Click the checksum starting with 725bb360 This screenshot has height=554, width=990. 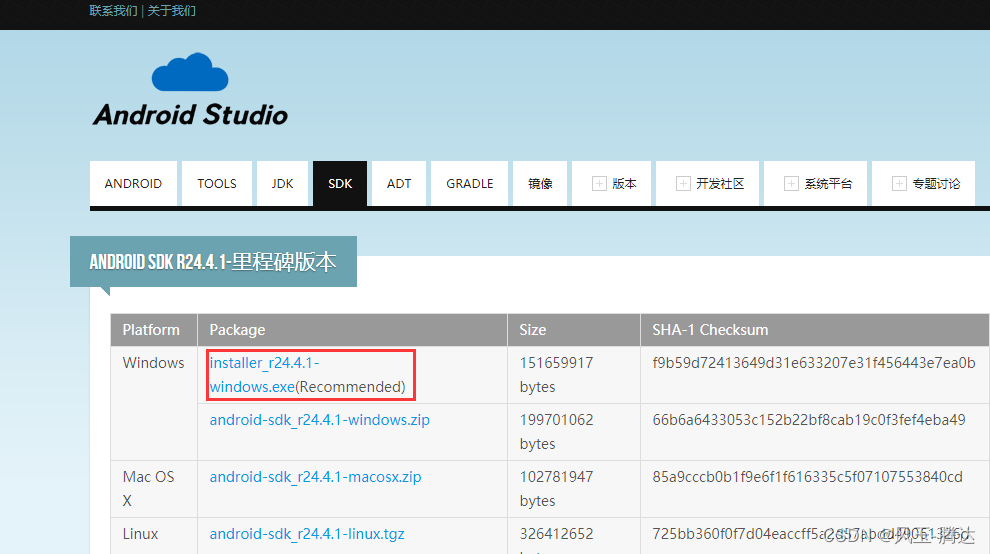tap(810, 534)
